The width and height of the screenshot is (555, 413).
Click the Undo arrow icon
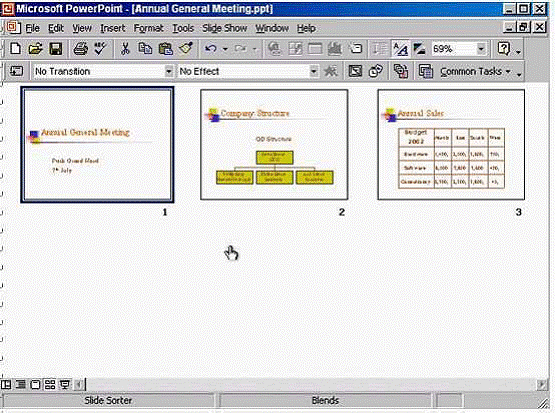[x=211, y=48]
